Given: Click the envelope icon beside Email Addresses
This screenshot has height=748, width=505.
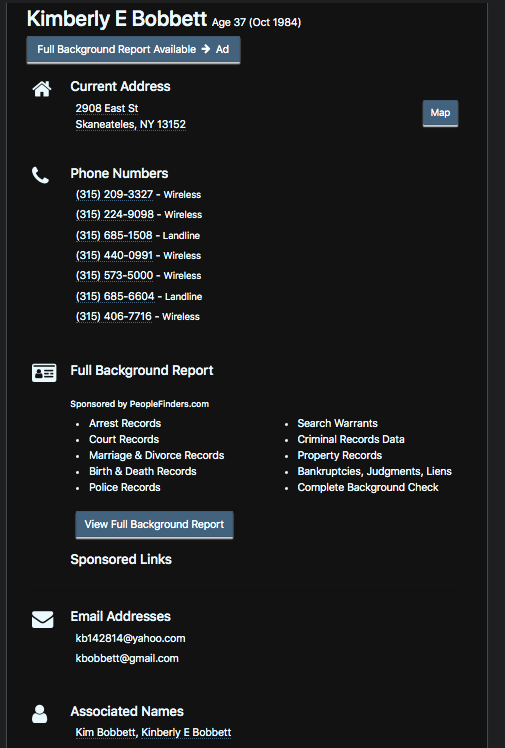Looking at the screenshot, I should click(42, 619).
